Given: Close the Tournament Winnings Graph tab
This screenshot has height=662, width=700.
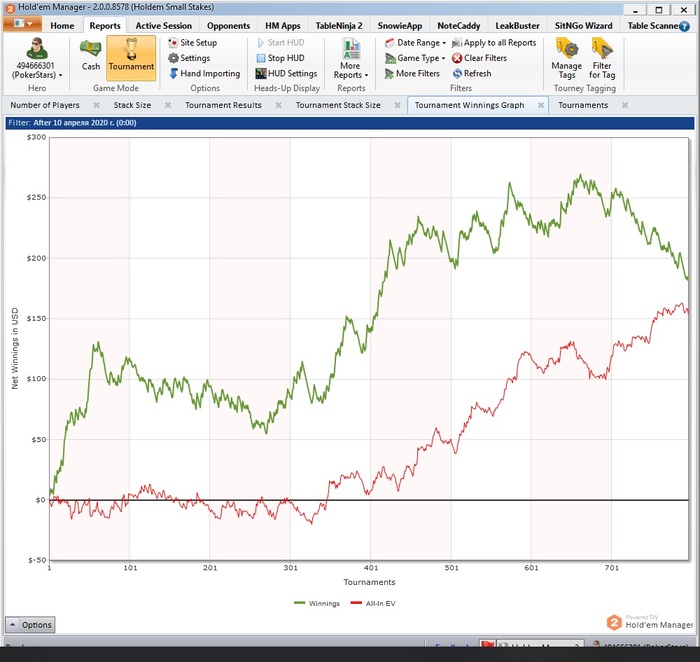Looking at the screenshot, I should (x=541, y=105).
